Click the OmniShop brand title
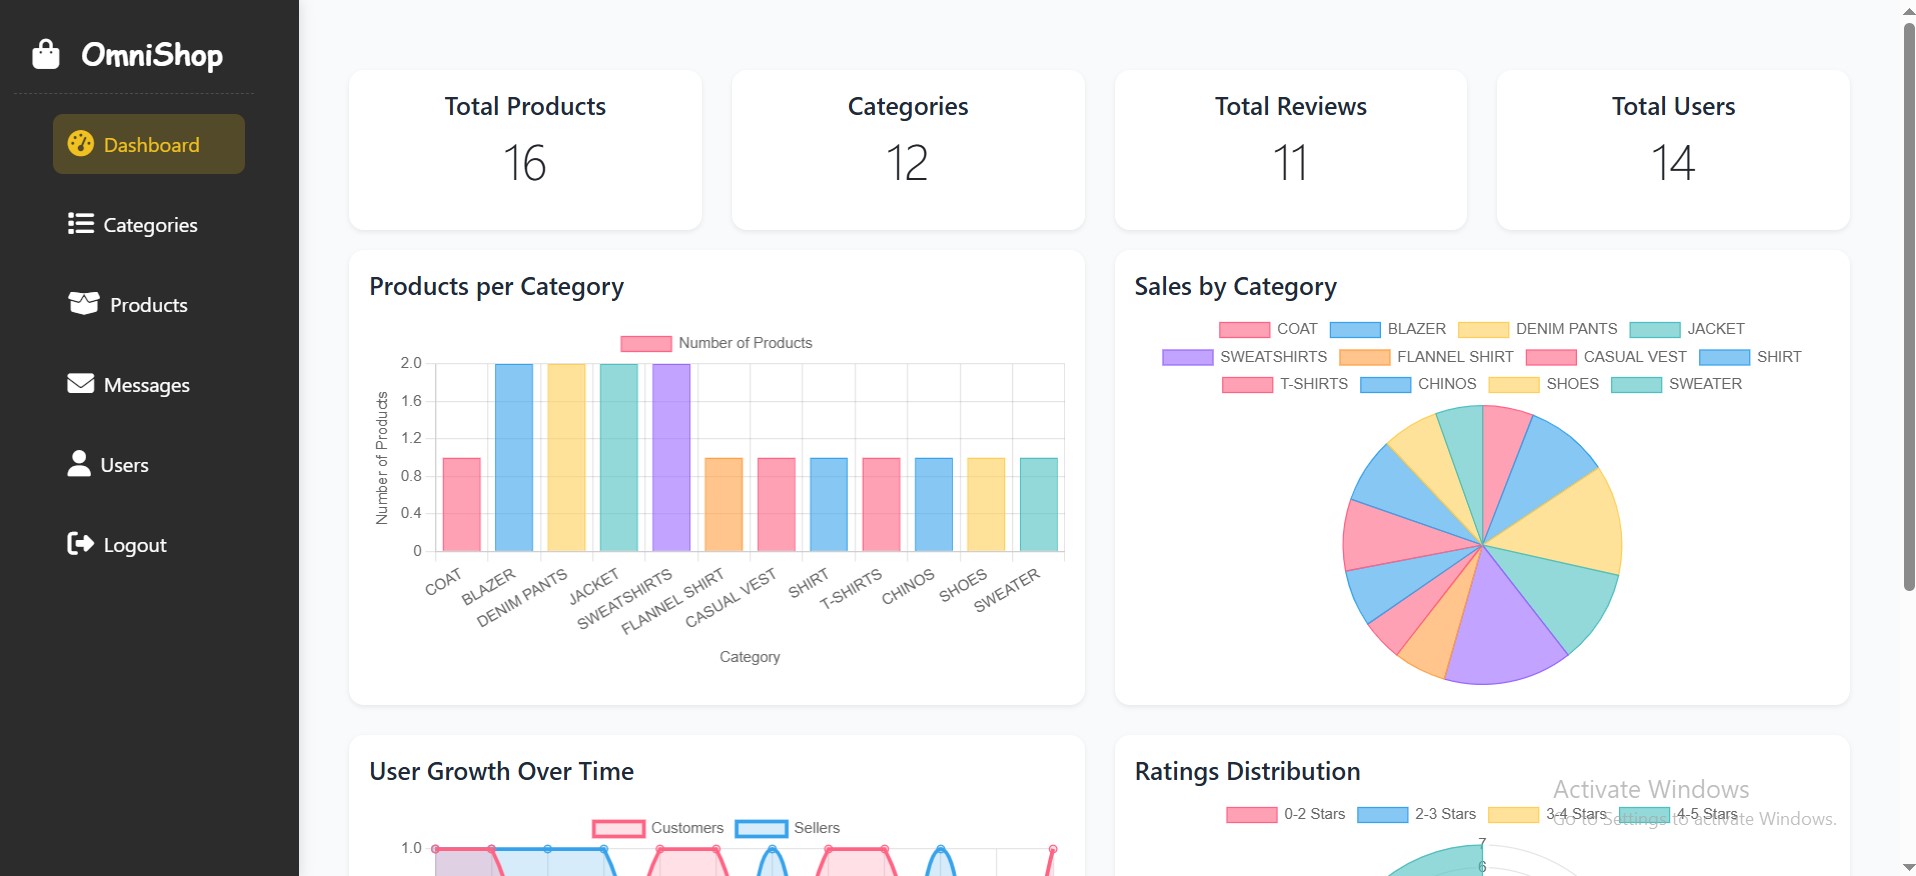This screenshot has height=876, width=1916. 152,55
